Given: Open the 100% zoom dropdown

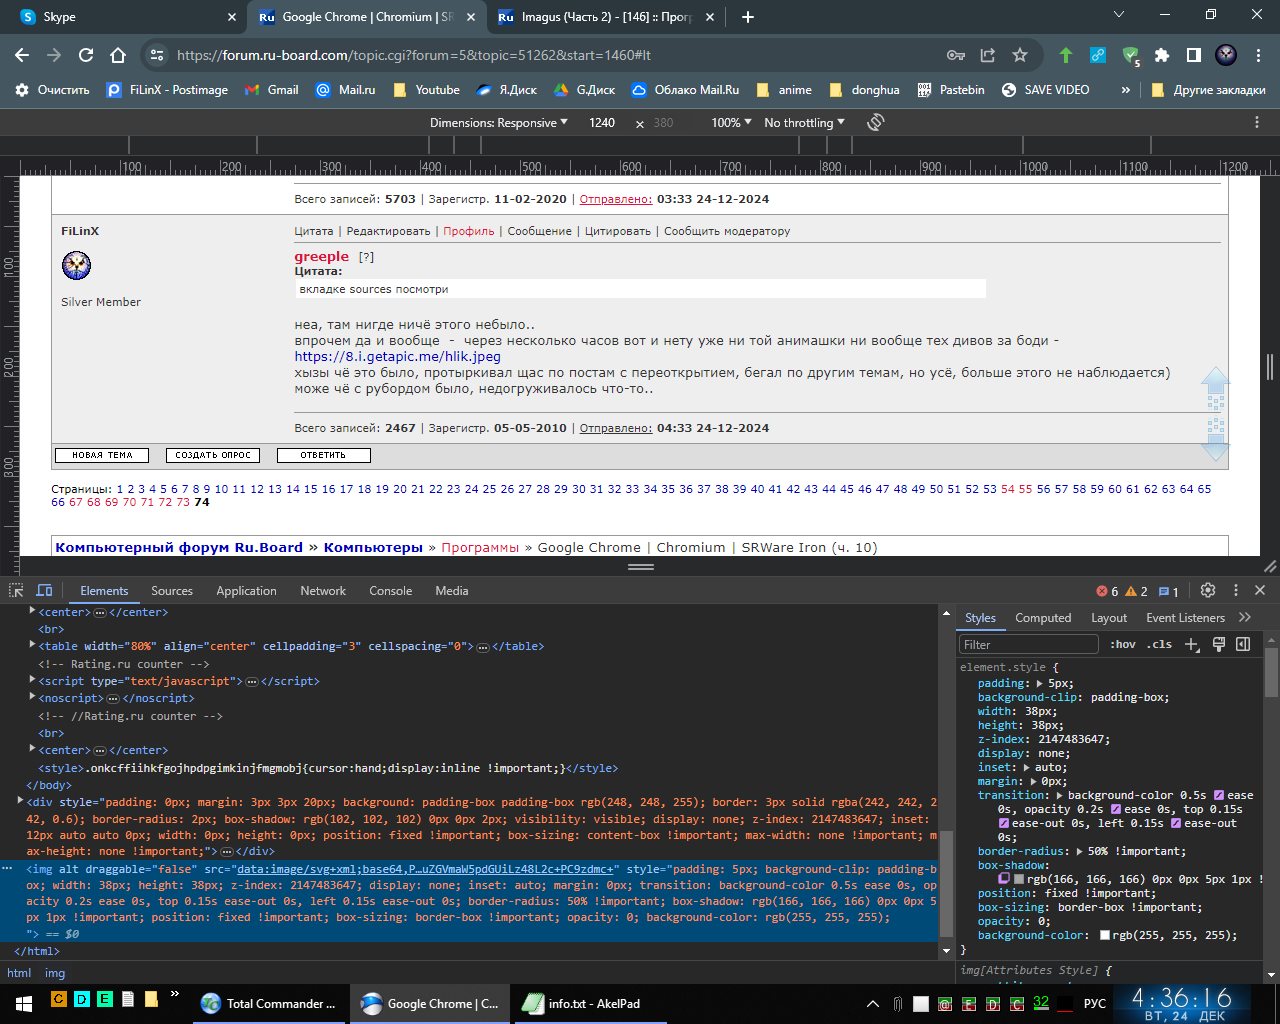Looking at the screenshot, I should tap(732, 122).
